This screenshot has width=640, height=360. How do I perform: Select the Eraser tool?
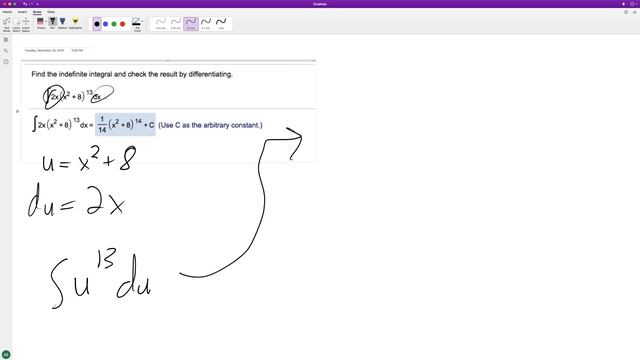tap(40, 23)
